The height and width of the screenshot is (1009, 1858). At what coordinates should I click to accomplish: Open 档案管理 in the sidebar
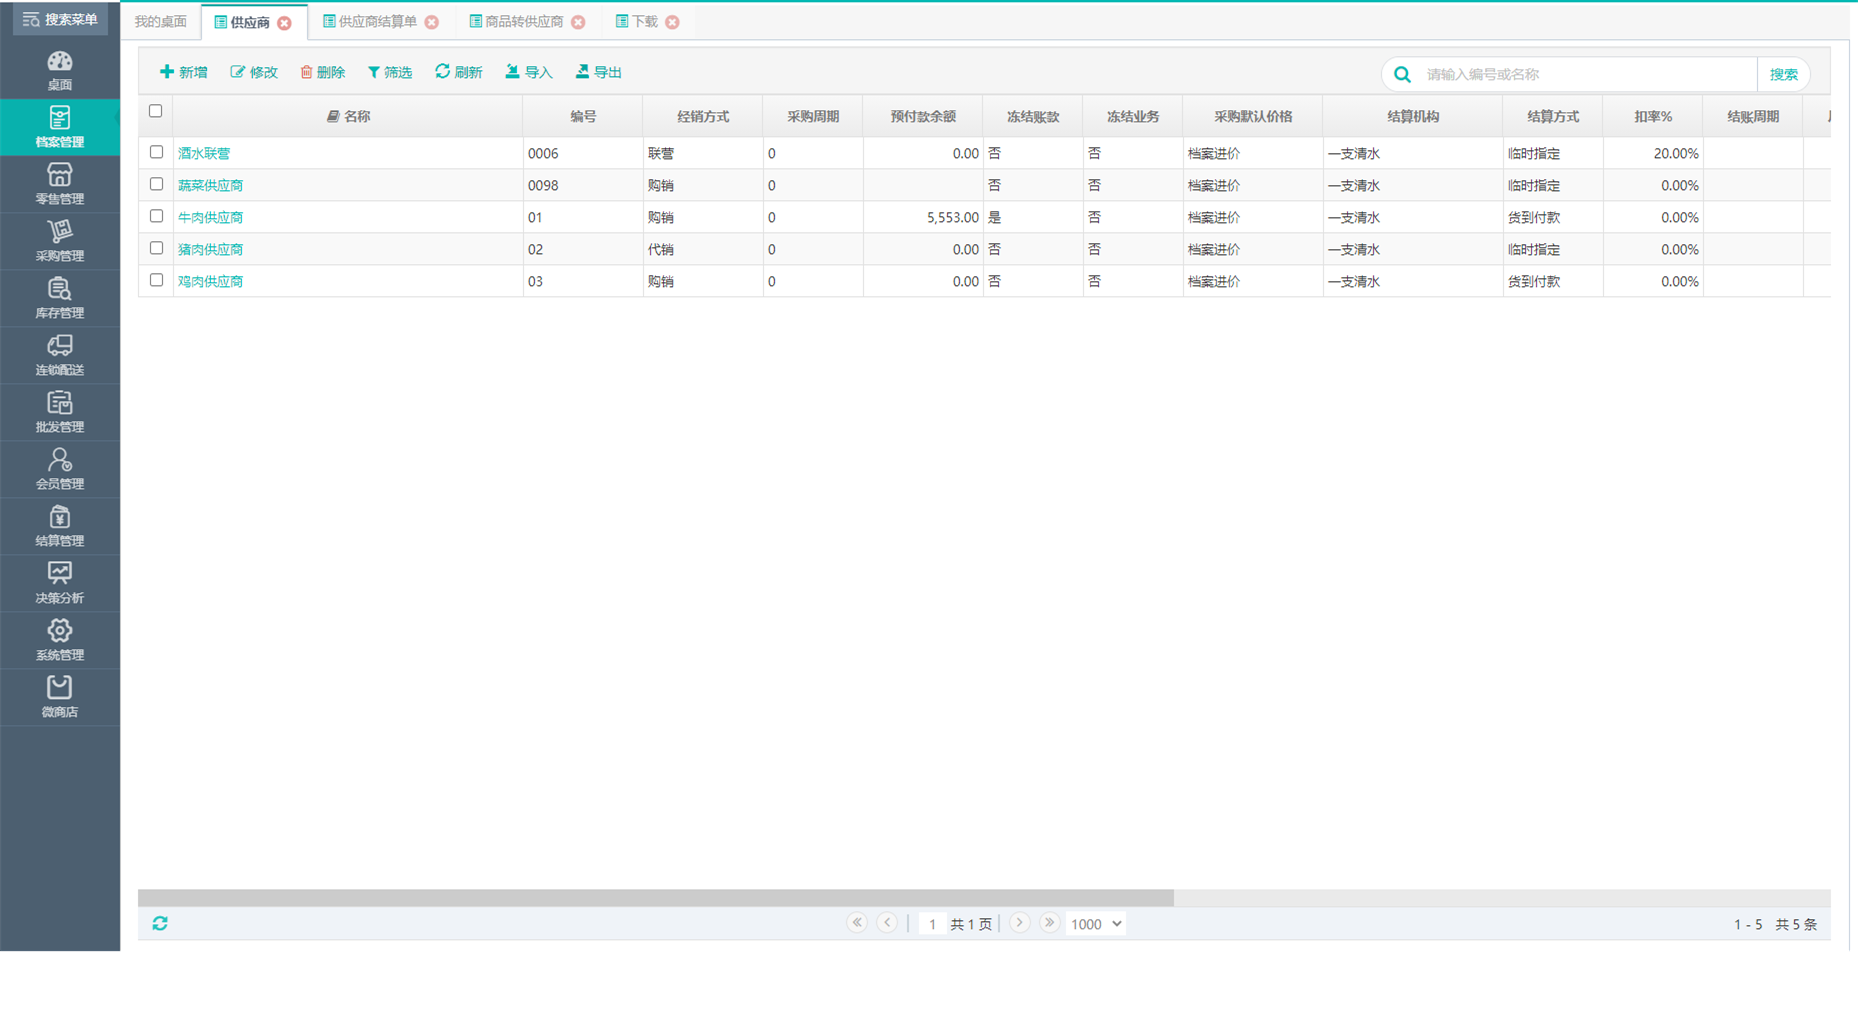(x=60, y=127)
